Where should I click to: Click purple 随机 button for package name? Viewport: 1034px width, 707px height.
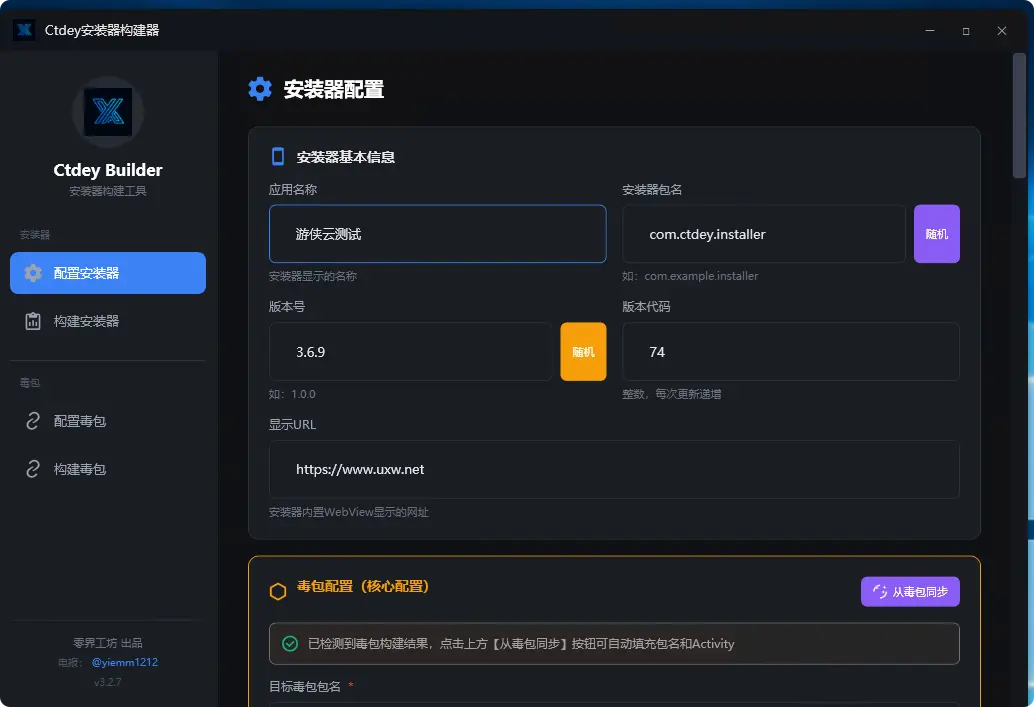tap(936, 233)
